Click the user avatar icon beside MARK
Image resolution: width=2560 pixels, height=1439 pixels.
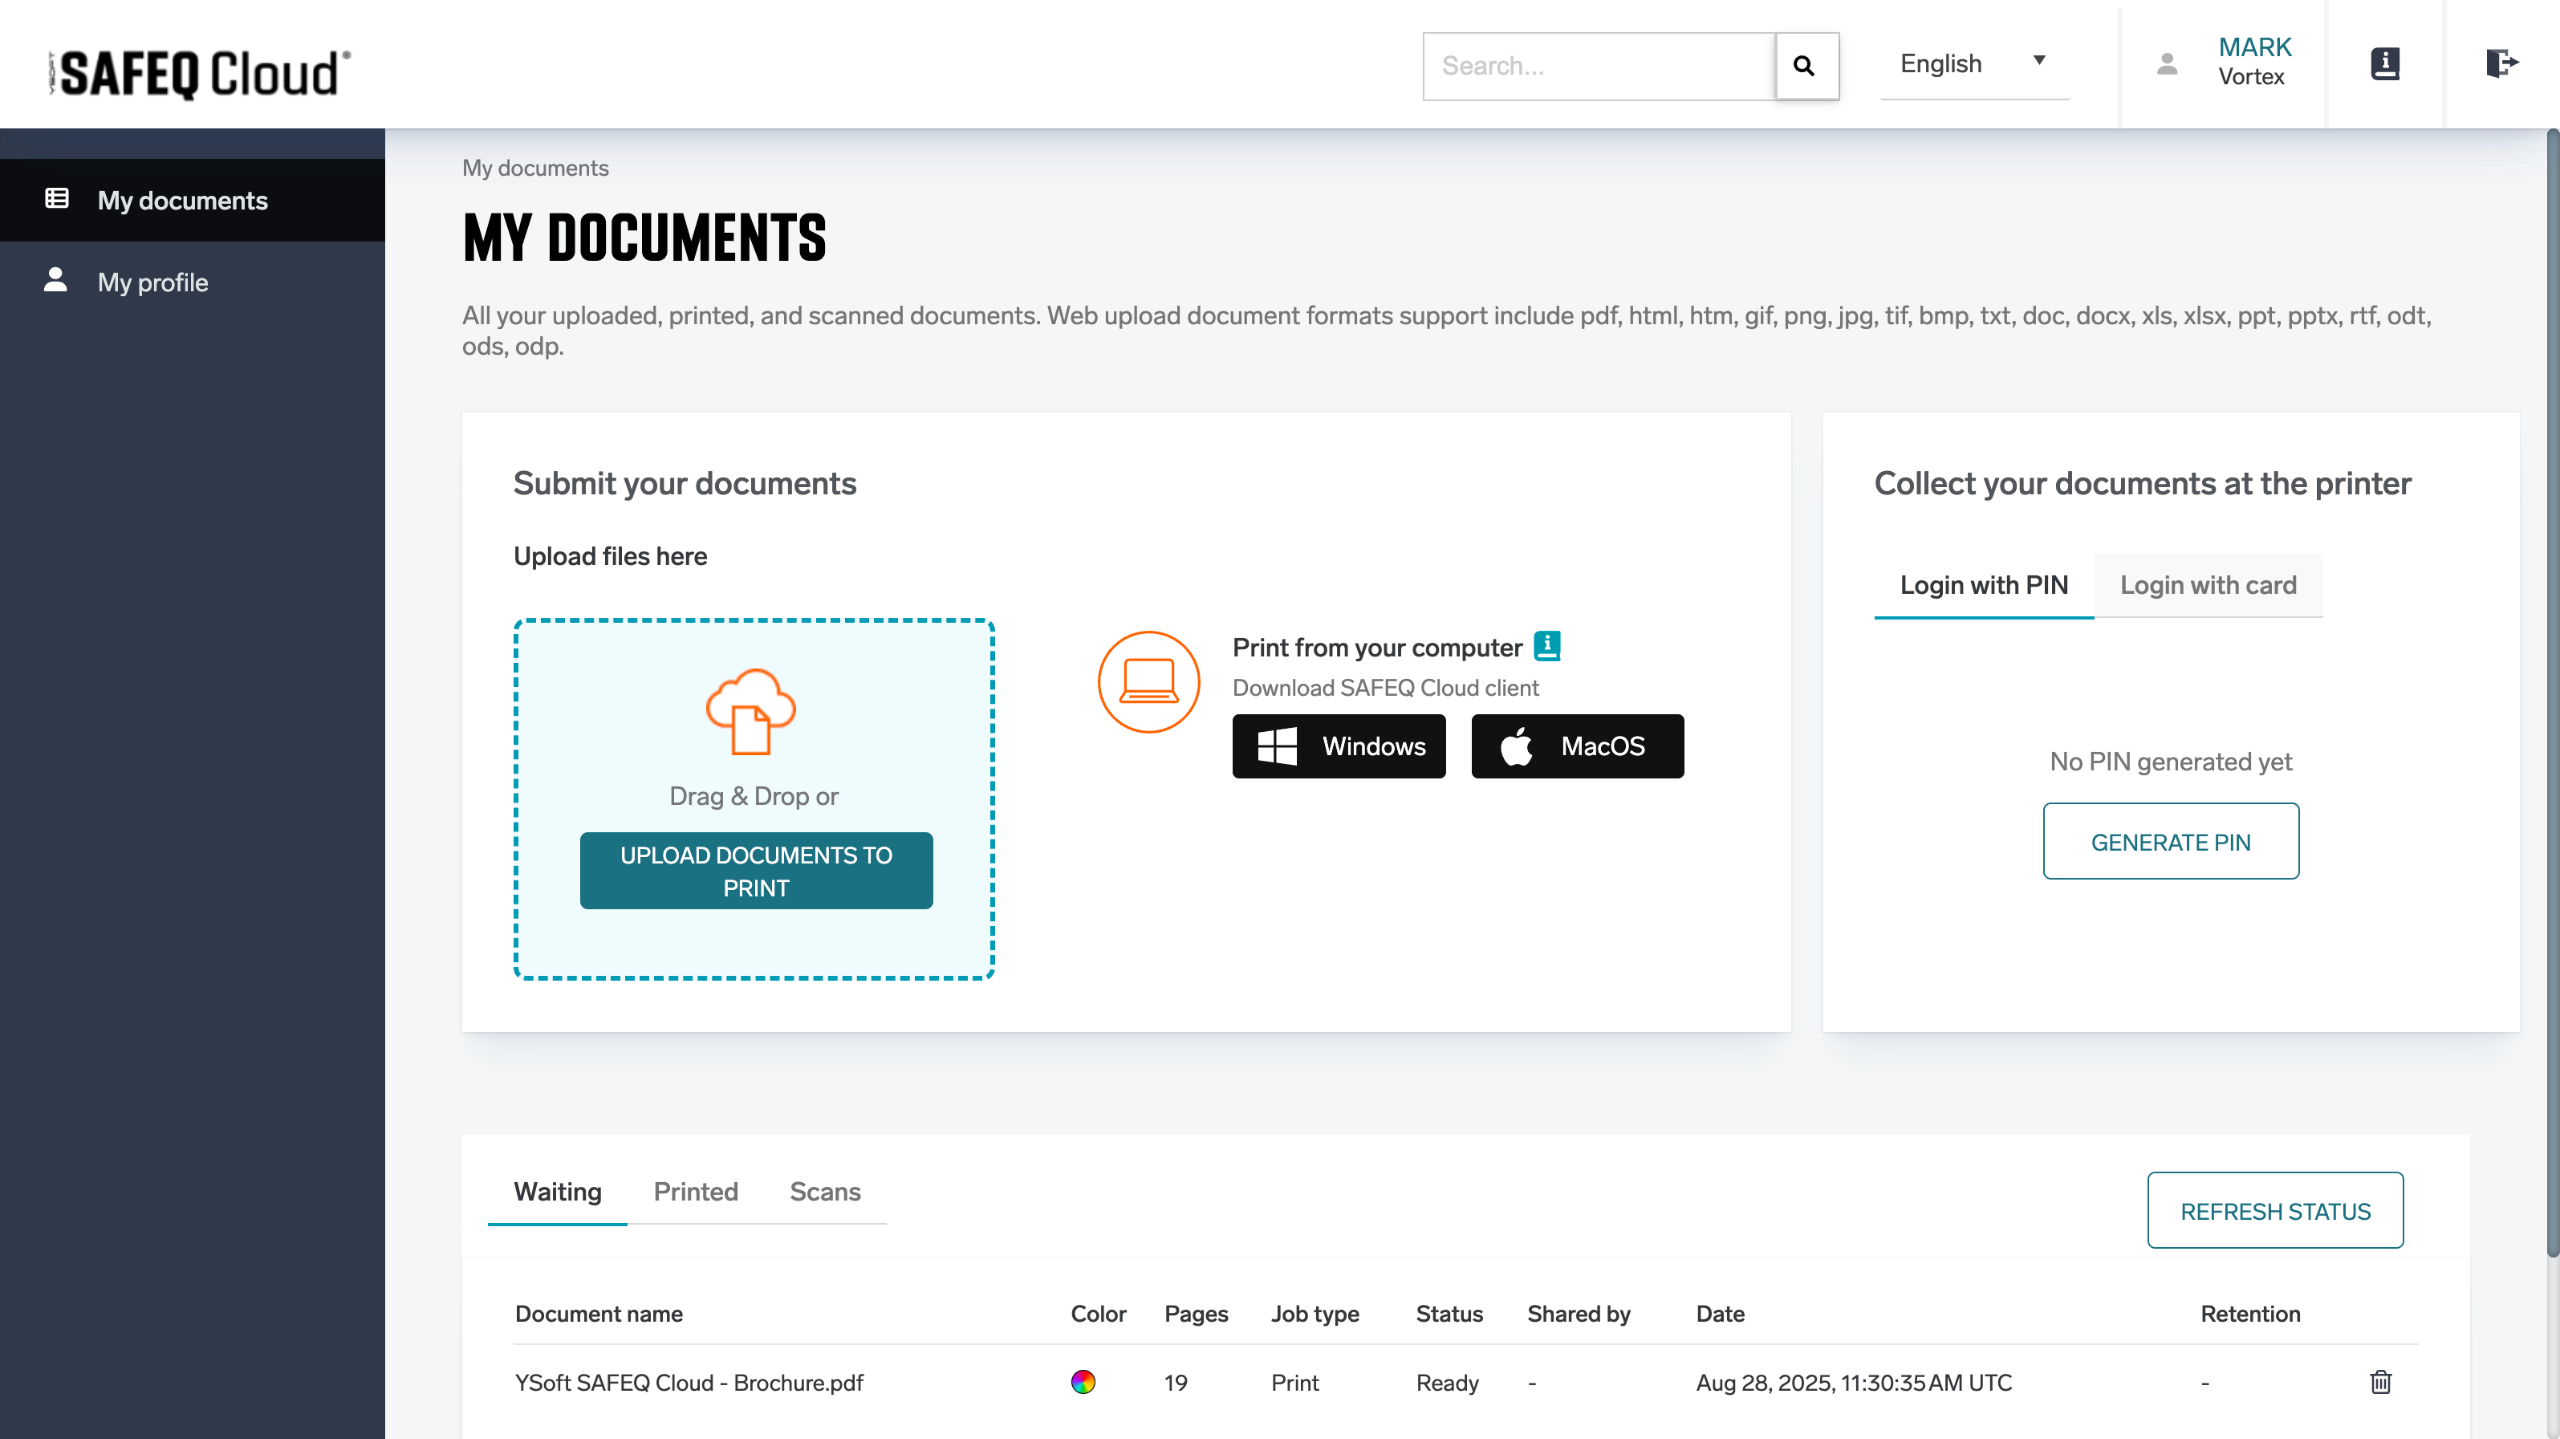(2167, 64)
